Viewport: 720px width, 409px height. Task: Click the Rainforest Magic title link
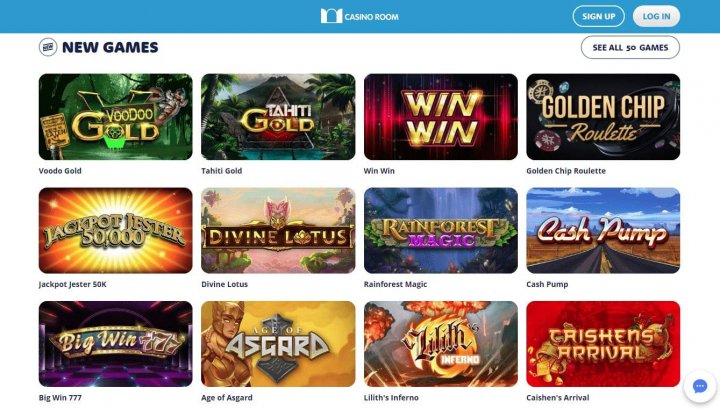[395, 284]
